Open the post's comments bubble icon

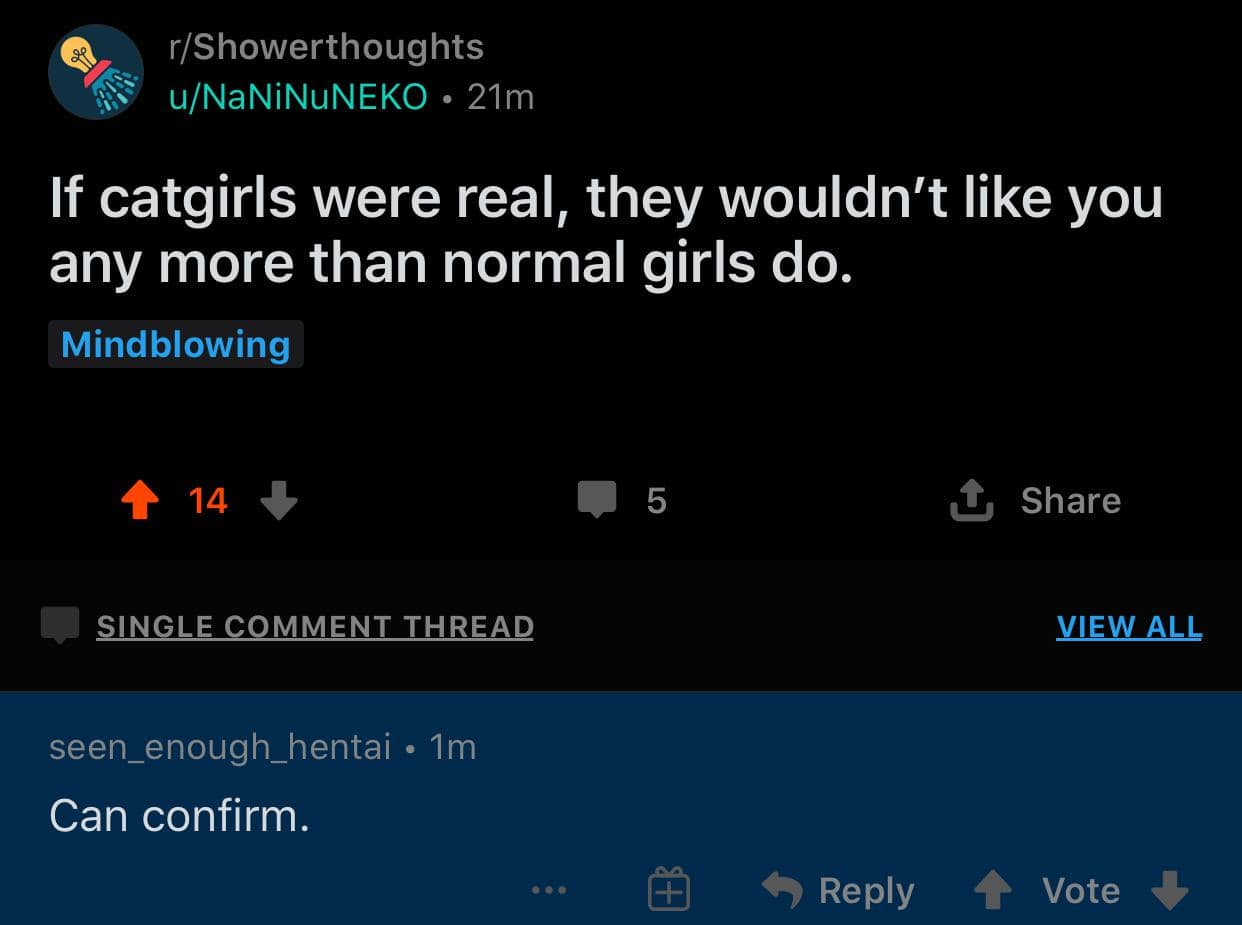[597, 499]
